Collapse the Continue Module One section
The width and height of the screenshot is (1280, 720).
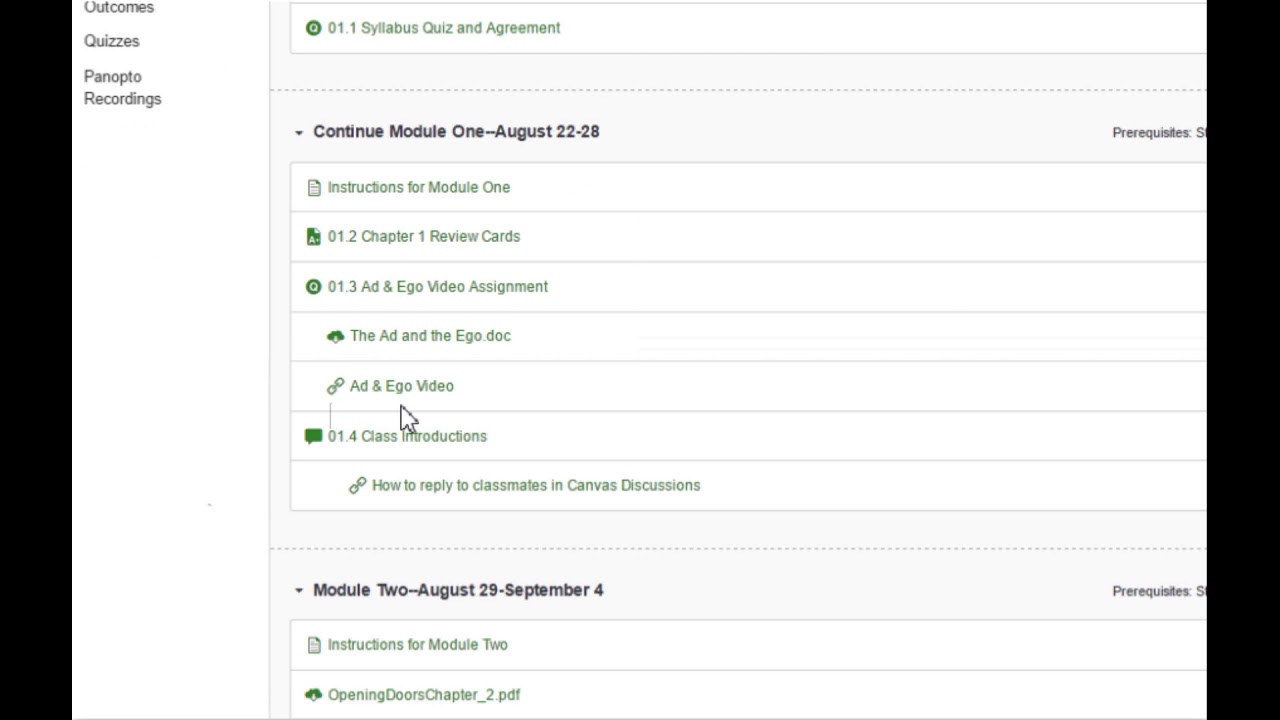click(x=298, y=132)
